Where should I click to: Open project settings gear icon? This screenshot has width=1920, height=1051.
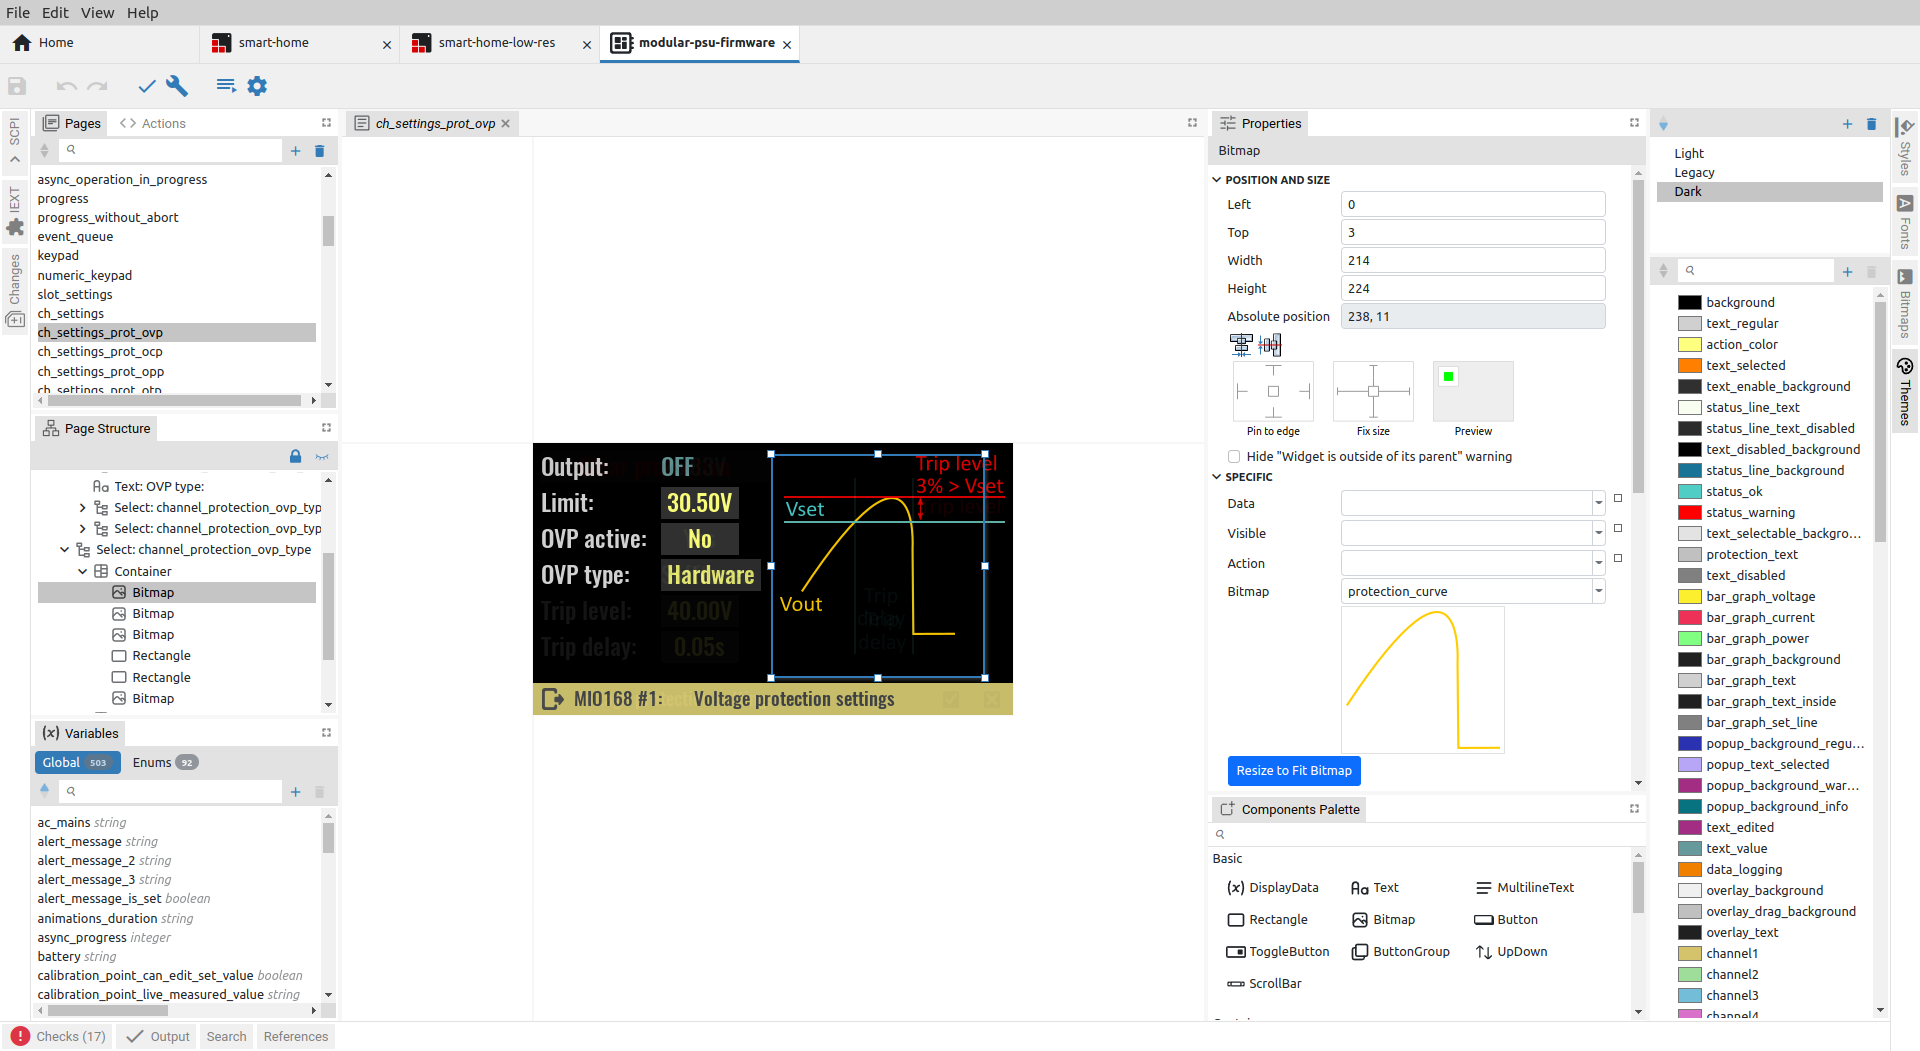(x=257, y=86)
